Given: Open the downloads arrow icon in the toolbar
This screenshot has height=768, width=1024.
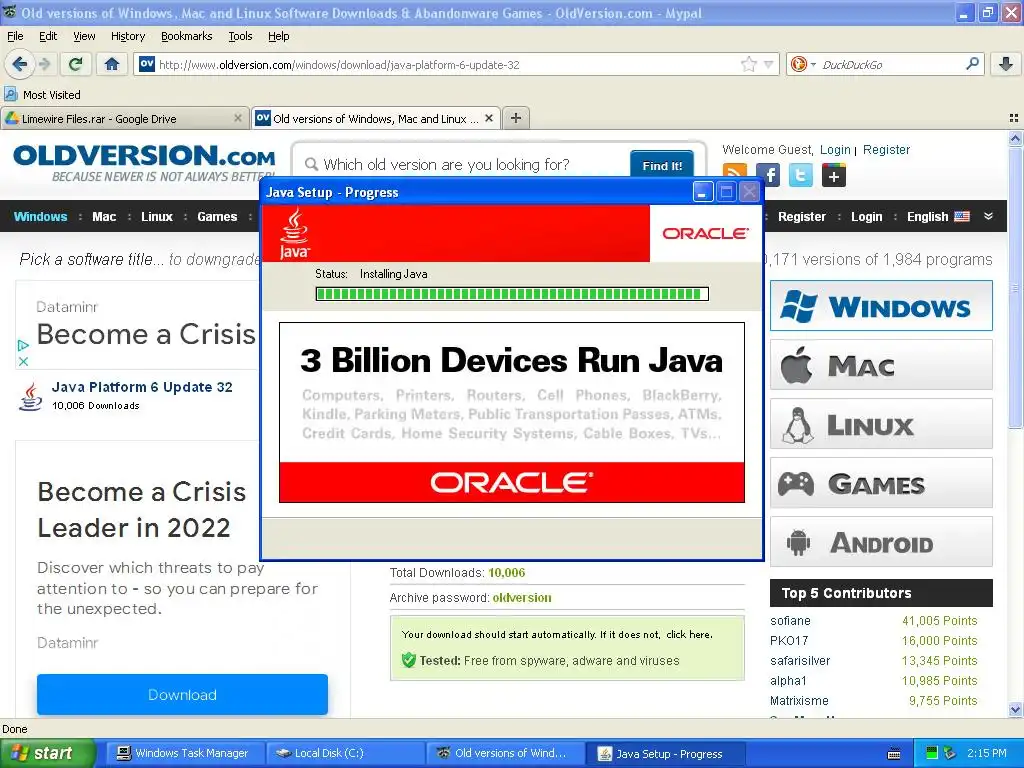Looking at the screenshot, I should point(1006,64).
